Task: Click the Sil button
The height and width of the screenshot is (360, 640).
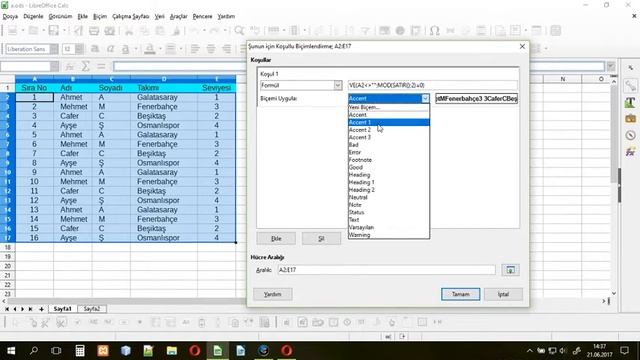Action: (x=321, y=238)
